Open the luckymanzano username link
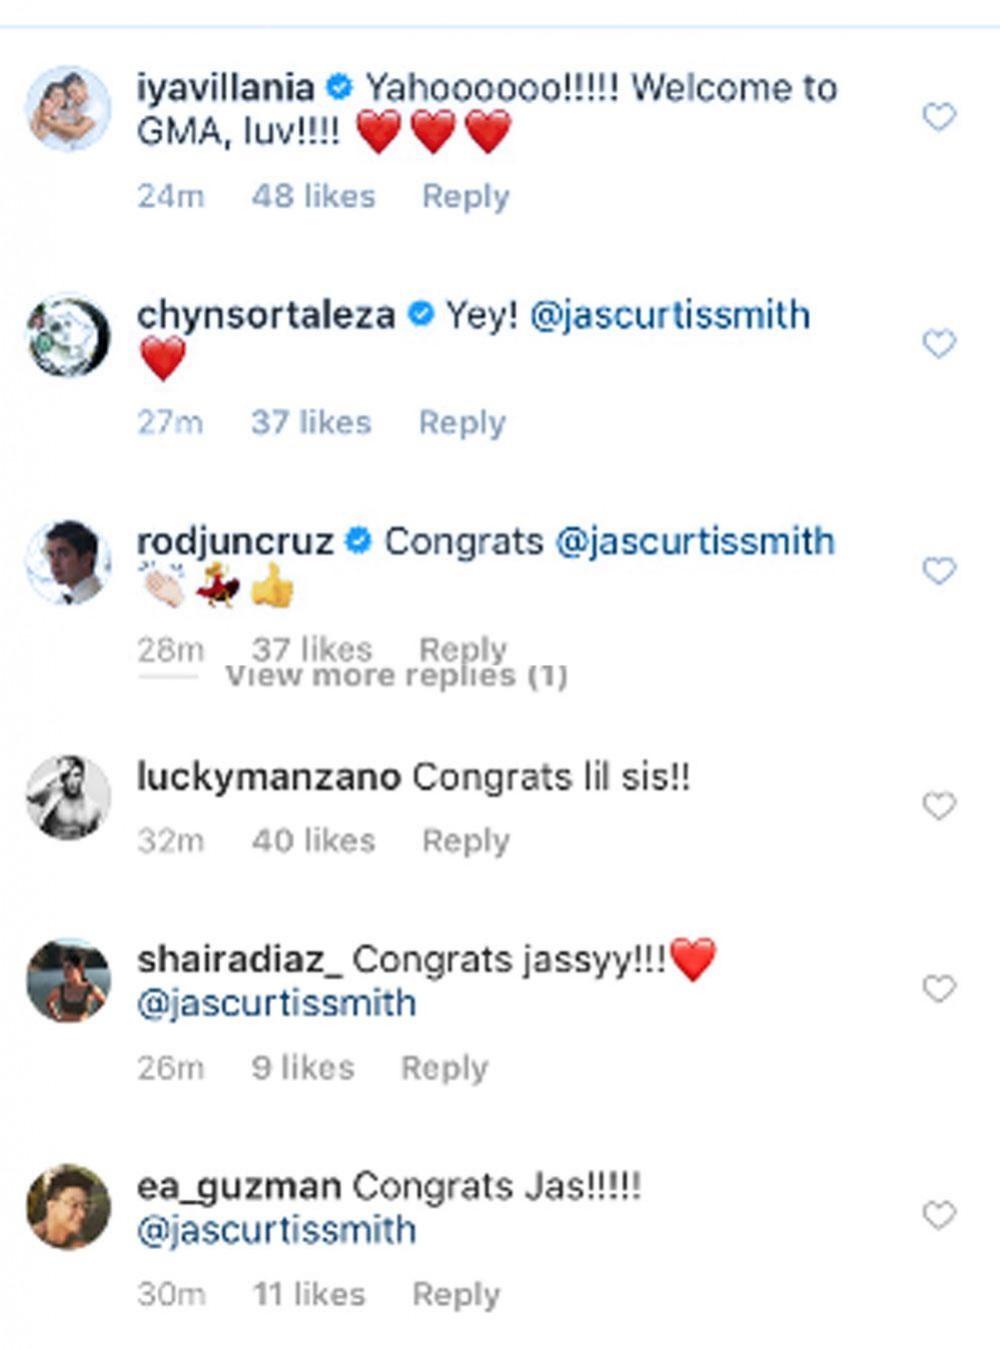Viewport: 1000px width, 1349px height. click(268, 777)
